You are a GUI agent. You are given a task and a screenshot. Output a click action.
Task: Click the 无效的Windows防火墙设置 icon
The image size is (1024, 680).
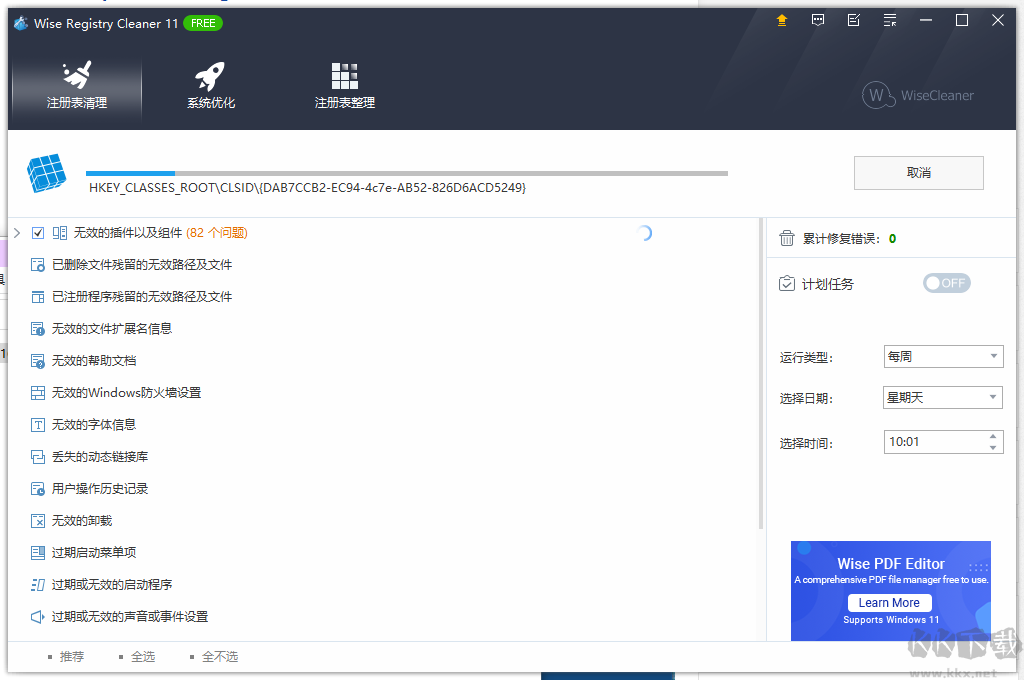click(x=38, y=393)
